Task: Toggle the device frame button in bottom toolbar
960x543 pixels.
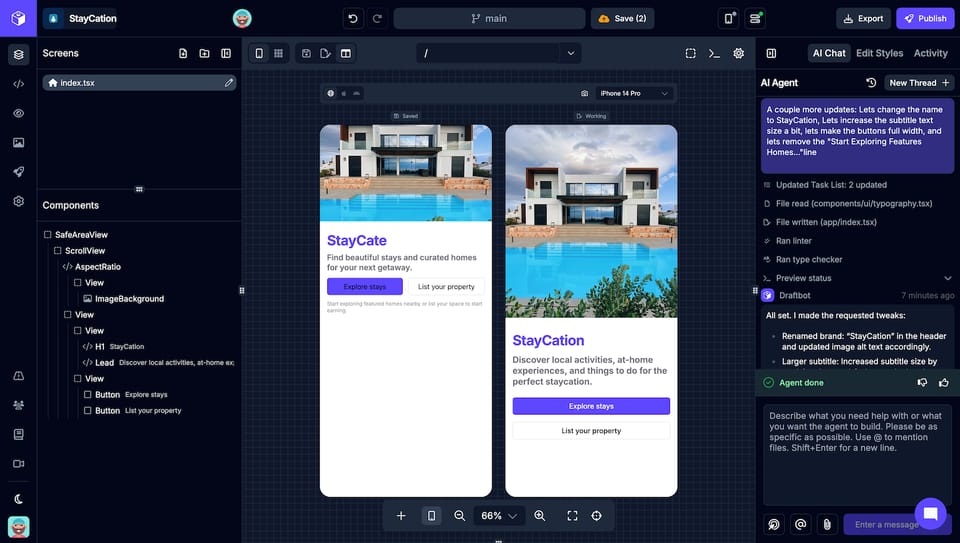Action: click(x=431, y=516)
